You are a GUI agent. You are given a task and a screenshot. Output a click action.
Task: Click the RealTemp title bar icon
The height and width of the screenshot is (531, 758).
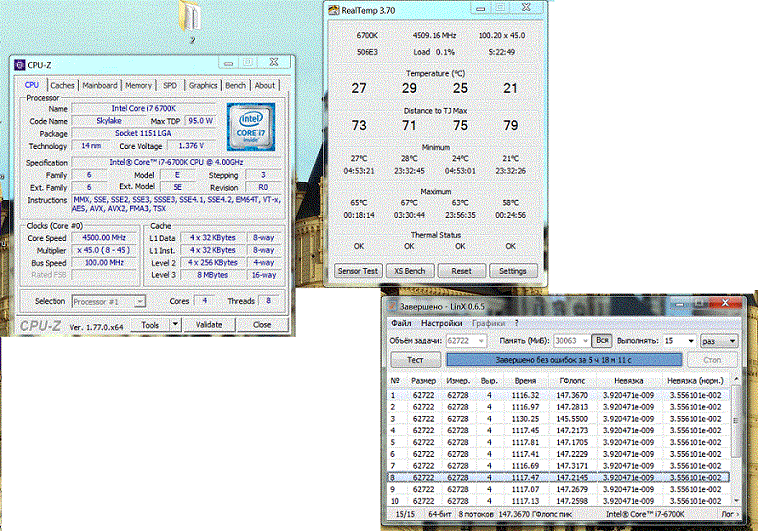point(333,10)
